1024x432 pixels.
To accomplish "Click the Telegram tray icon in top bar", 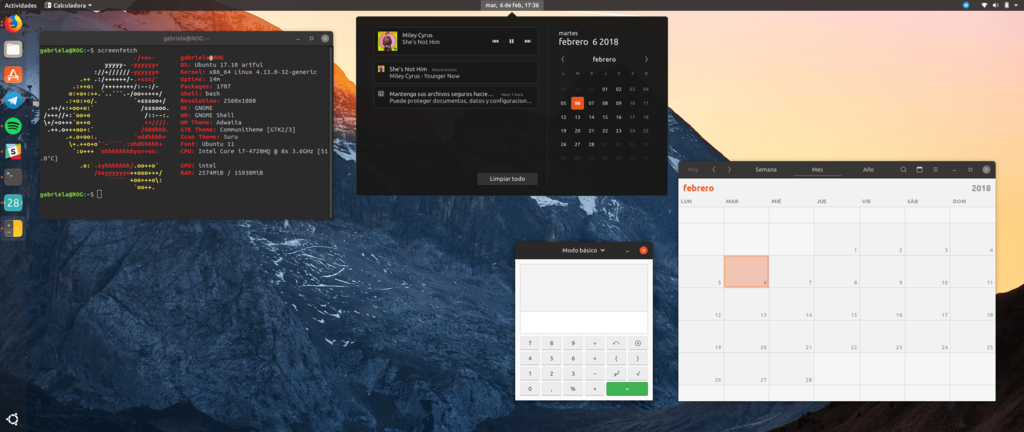I will 966,5.
